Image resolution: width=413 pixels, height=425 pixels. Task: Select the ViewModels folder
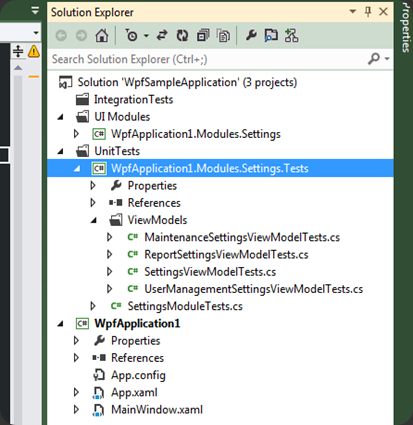tap(157, 220)
